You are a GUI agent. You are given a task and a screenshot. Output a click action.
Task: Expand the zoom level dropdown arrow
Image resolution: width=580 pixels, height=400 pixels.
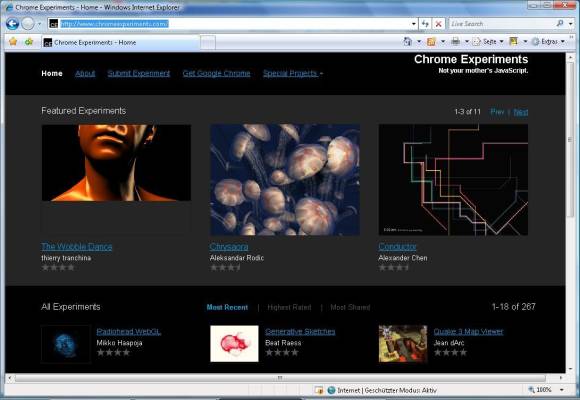point(562,390)
